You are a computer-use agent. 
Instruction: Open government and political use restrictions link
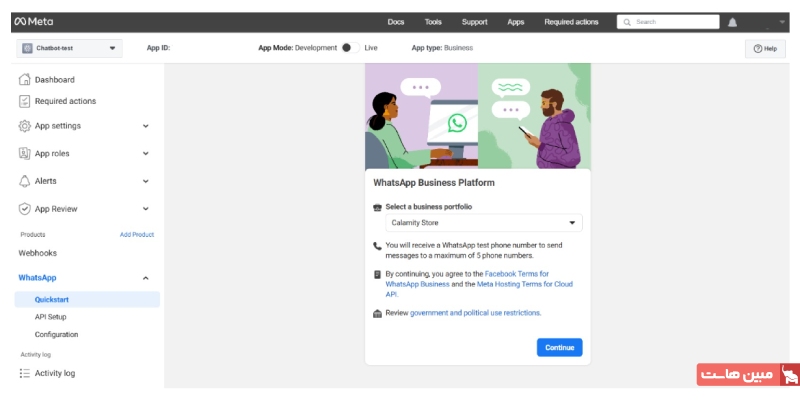(x=475, y=313)
